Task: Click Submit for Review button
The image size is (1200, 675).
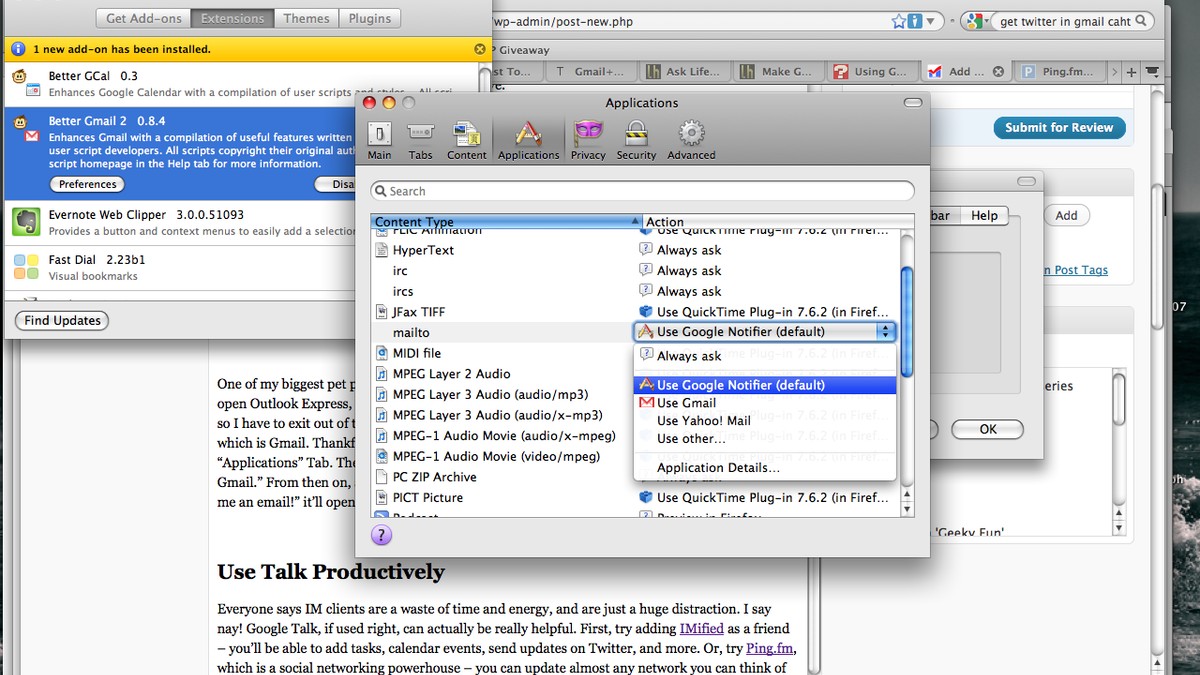Action: (1059, 128)
